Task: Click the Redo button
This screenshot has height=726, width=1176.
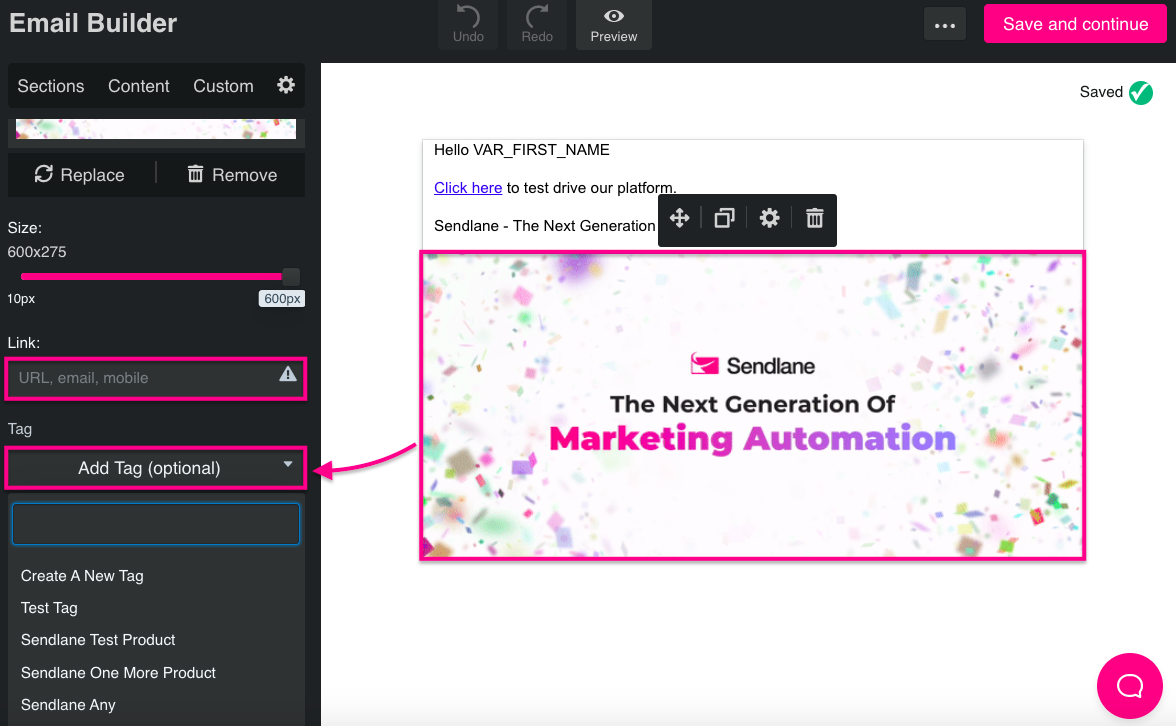Action: pos(537,24)
